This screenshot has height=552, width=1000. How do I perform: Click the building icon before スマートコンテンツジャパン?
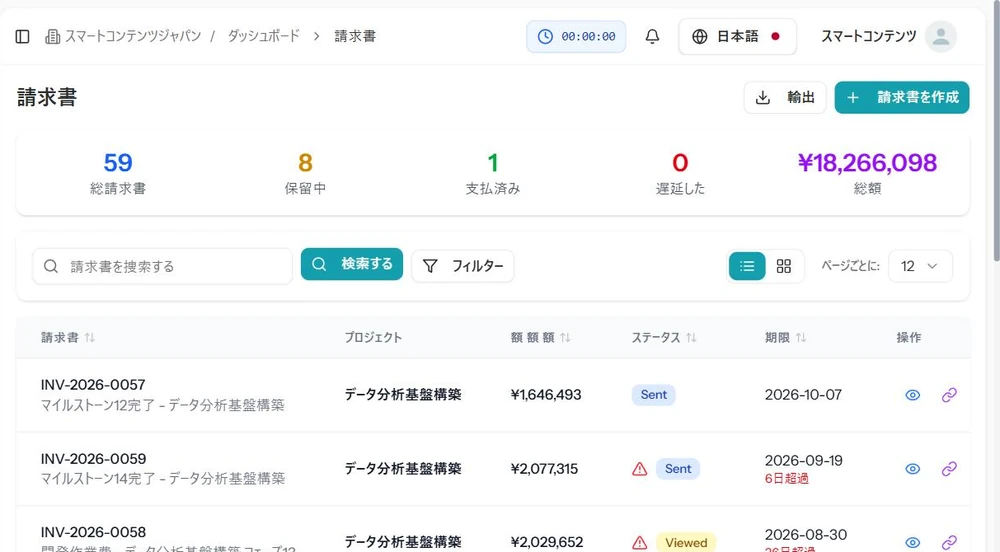coord(52,37)
